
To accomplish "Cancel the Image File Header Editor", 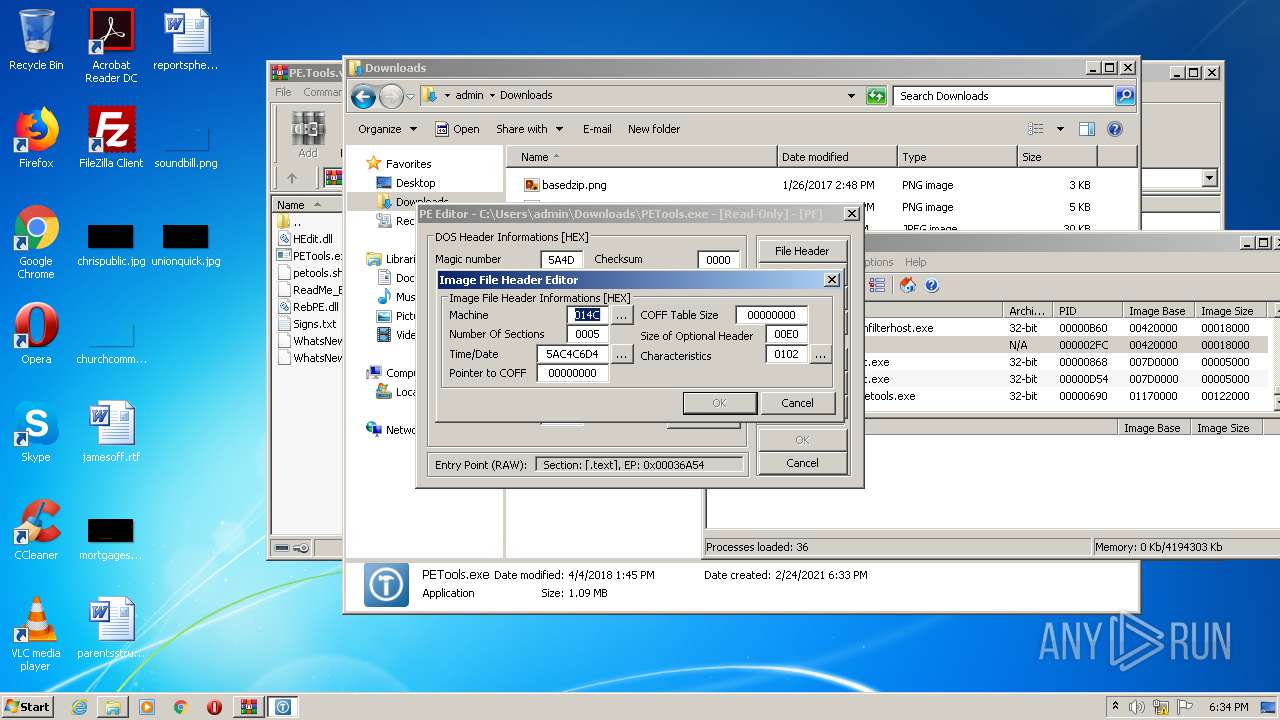I will [797, 403].
